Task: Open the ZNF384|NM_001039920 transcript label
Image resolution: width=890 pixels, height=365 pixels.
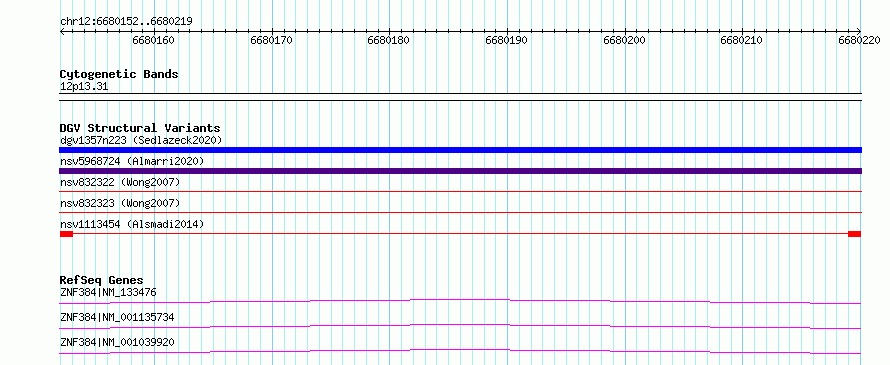Action: coord(117,342)
